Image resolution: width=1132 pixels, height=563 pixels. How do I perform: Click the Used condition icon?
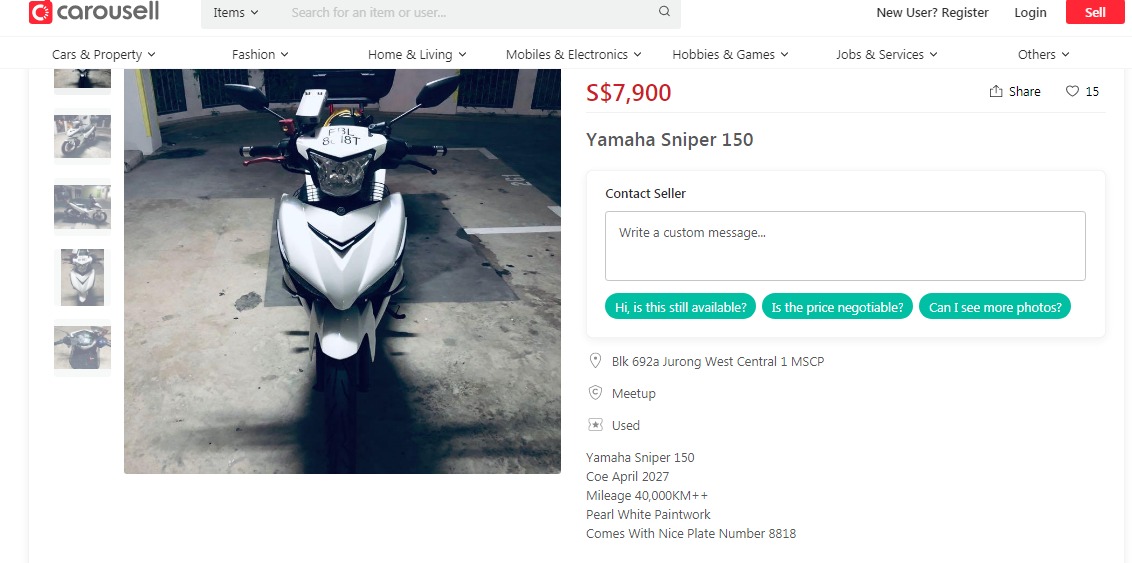(x=595, y=425)
